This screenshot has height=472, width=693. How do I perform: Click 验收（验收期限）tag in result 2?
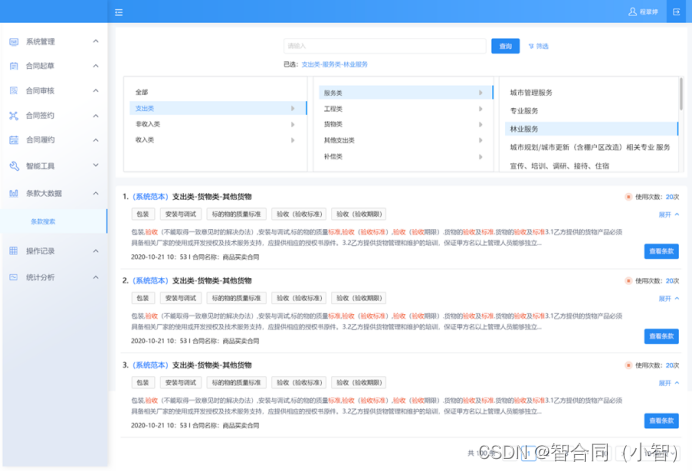point(359,298)
